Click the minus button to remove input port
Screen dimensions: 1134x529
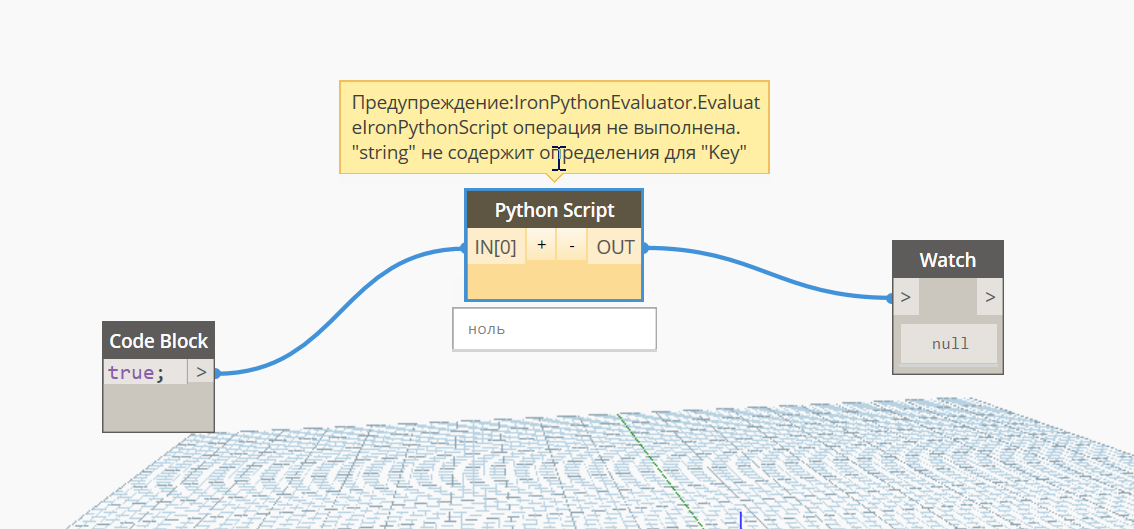click(x=571, y=245)
